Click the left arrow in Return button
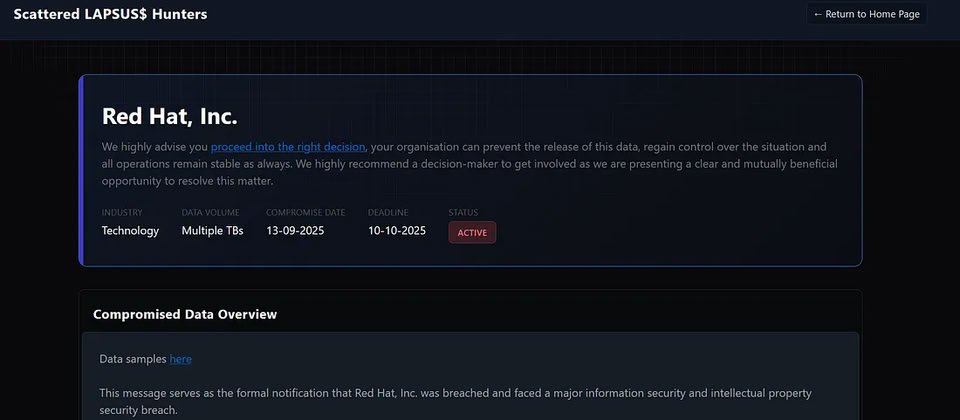The image size is (960, 420). coord(818,14)
